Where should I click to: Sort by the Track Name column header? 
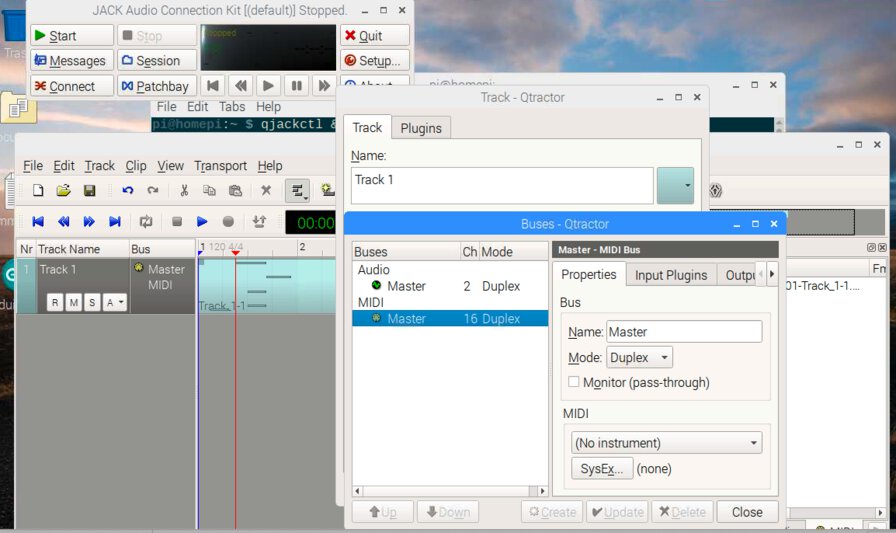click(82, 249)
